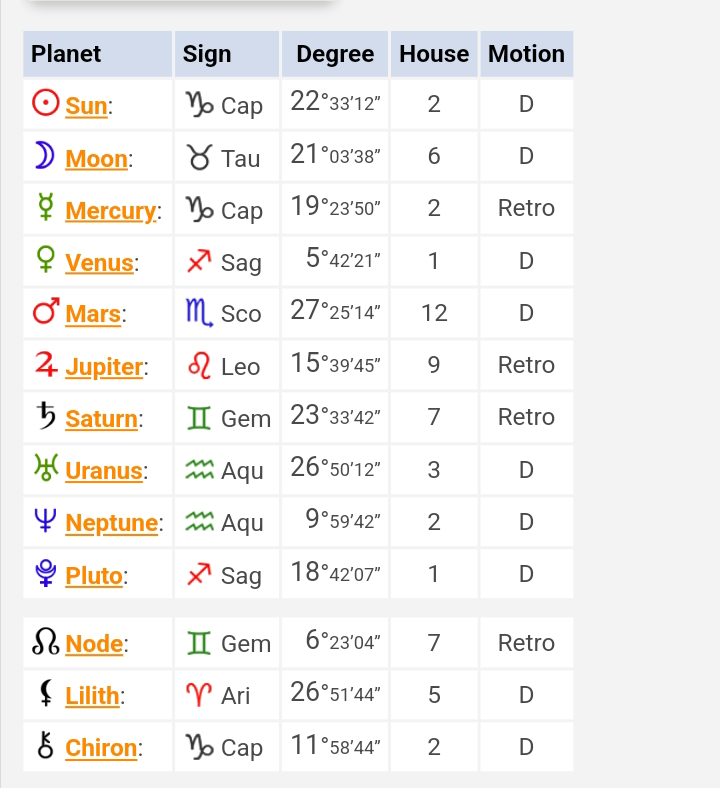
Task: Click the House column header
Action: click(434, 54)
